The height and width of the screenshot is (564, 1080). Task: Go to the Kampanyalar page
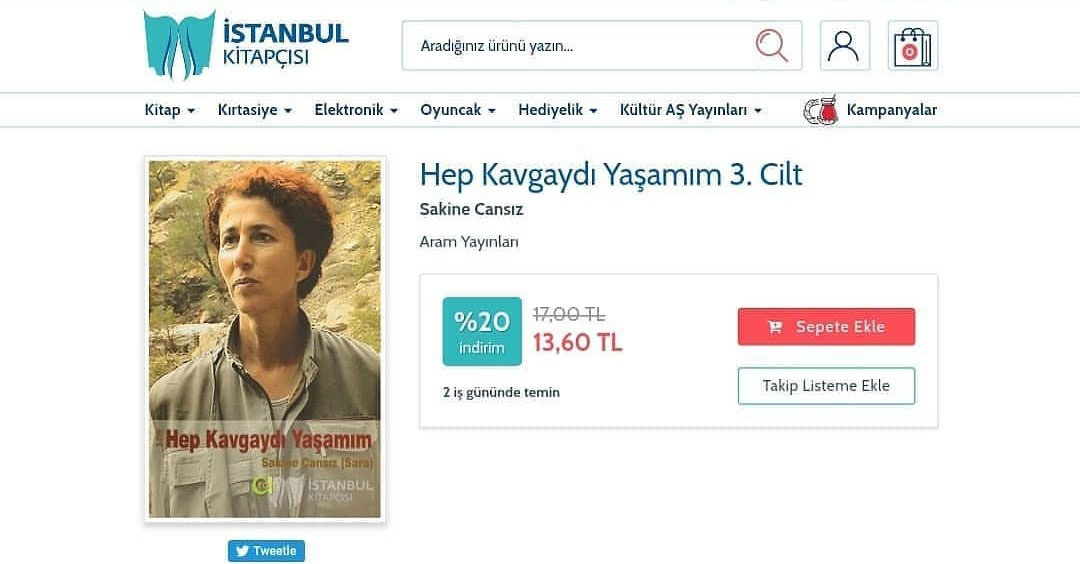891,110
